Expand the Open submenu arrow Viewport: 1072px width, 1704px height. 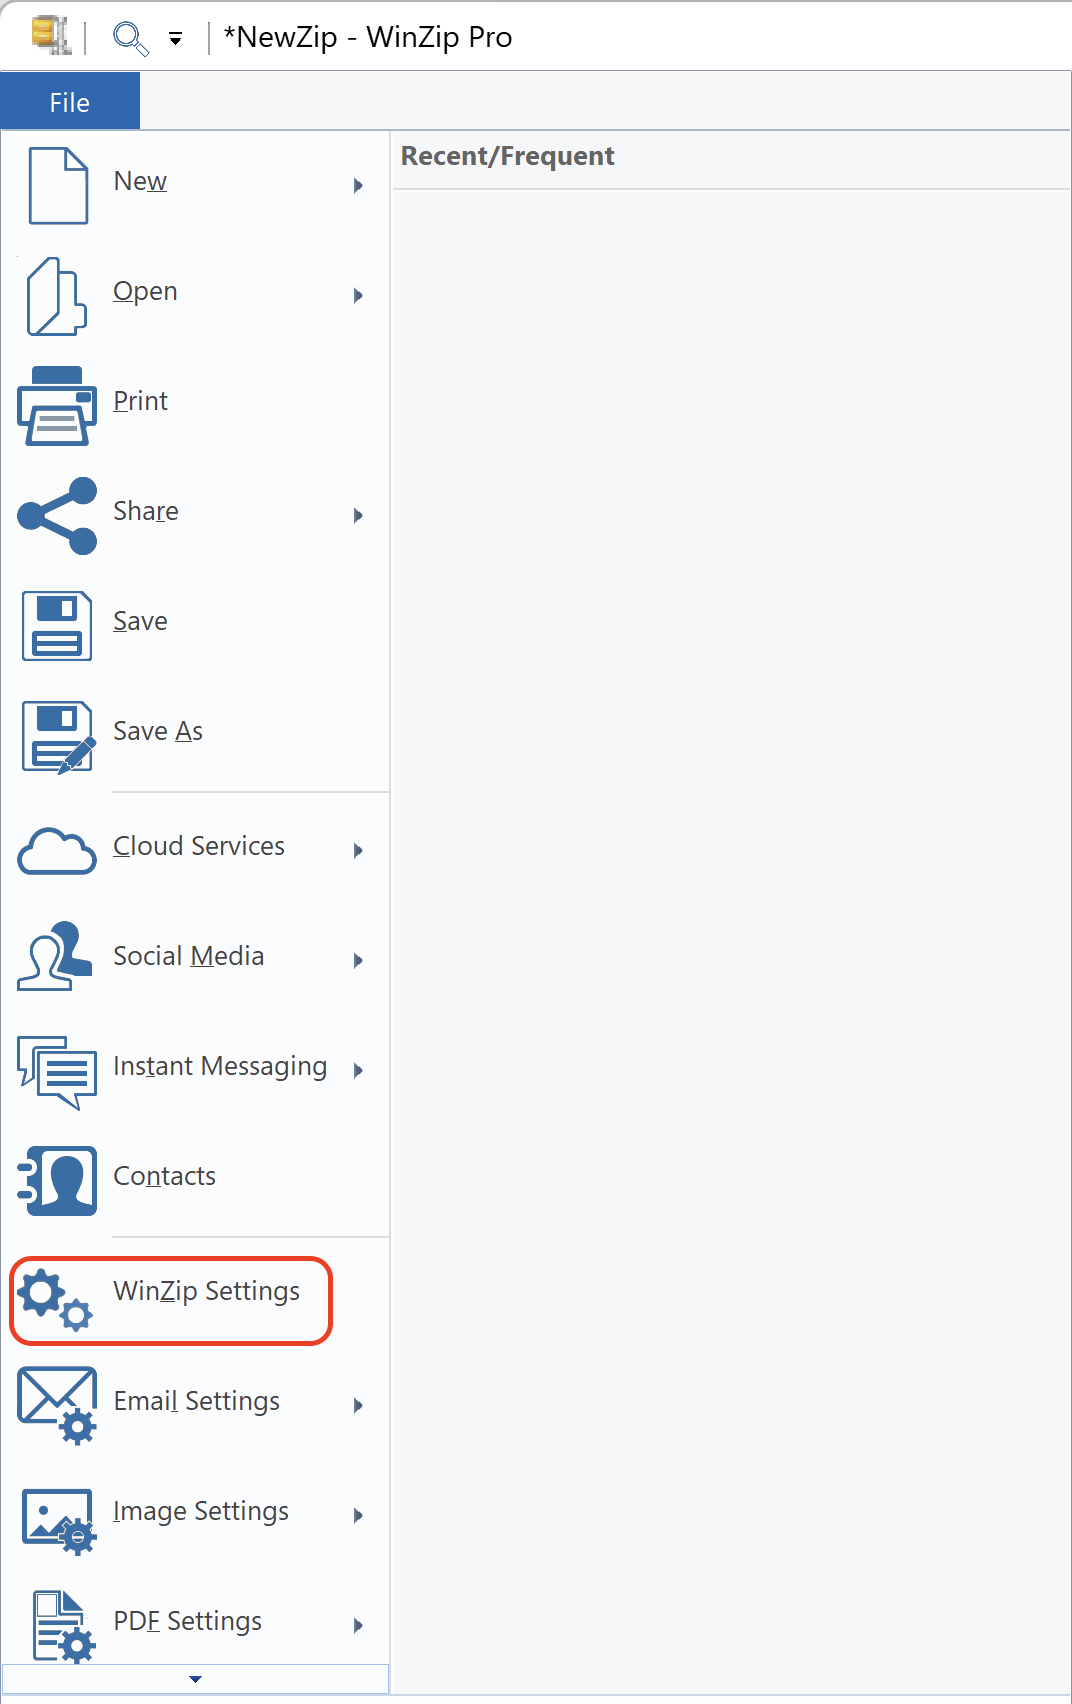pyautogui.click(x=358, y=295)
